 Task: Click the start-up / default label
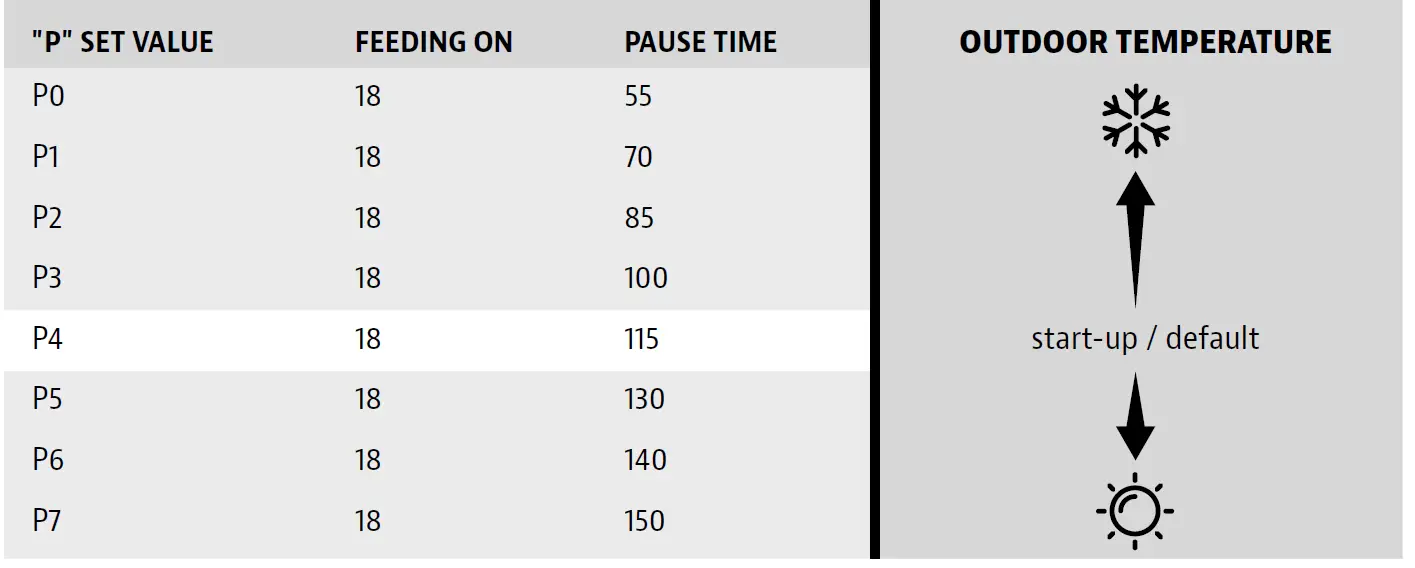pos(1145,338)
